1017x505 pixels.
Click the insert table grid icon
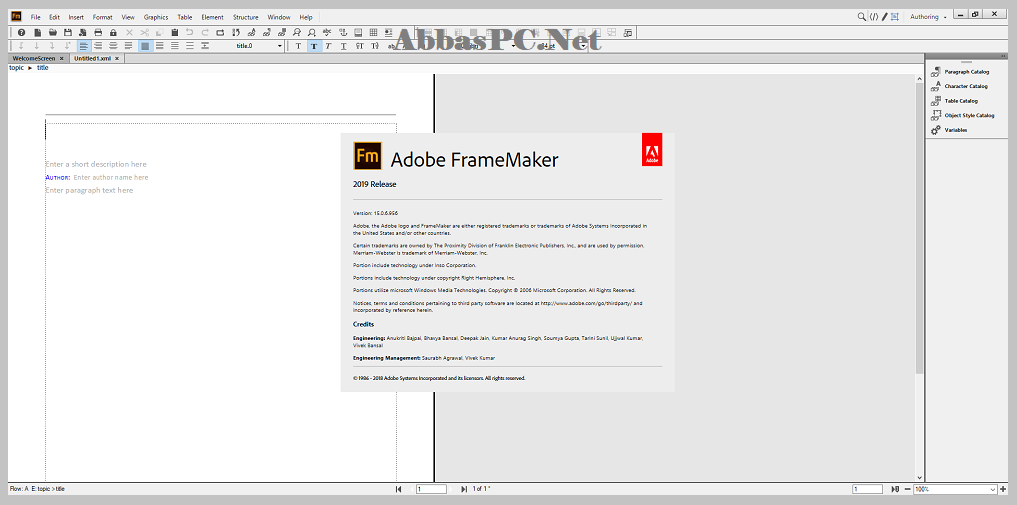coord(373,32)
